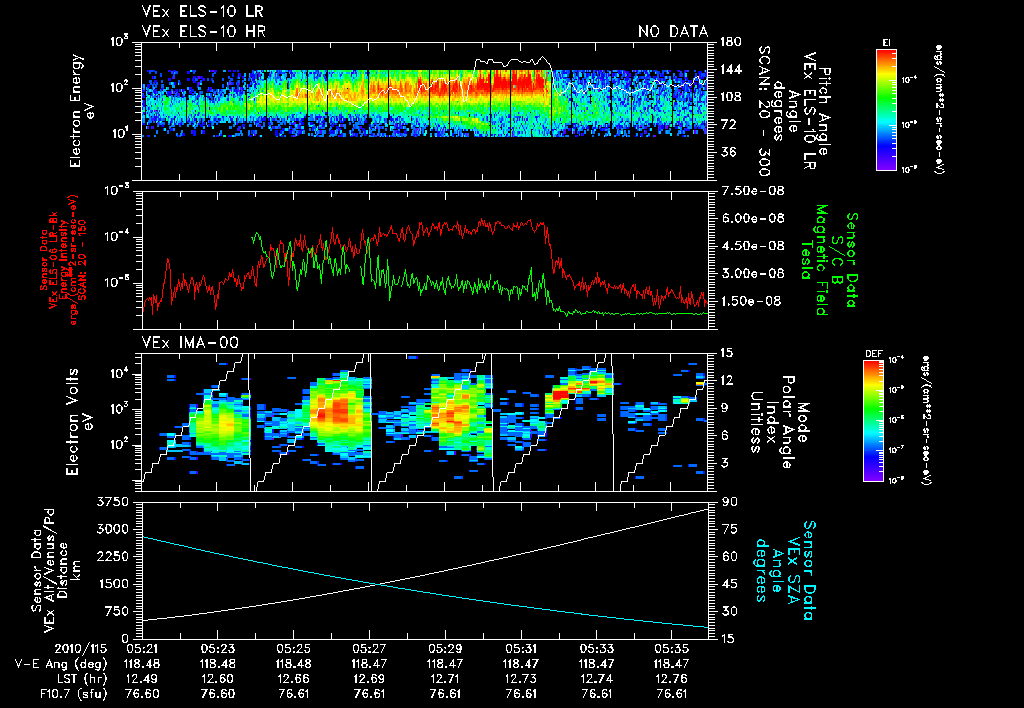This screenshot has width=1024, height=708.
Task: Click LST value 12.73
Action: coord(521,679)
